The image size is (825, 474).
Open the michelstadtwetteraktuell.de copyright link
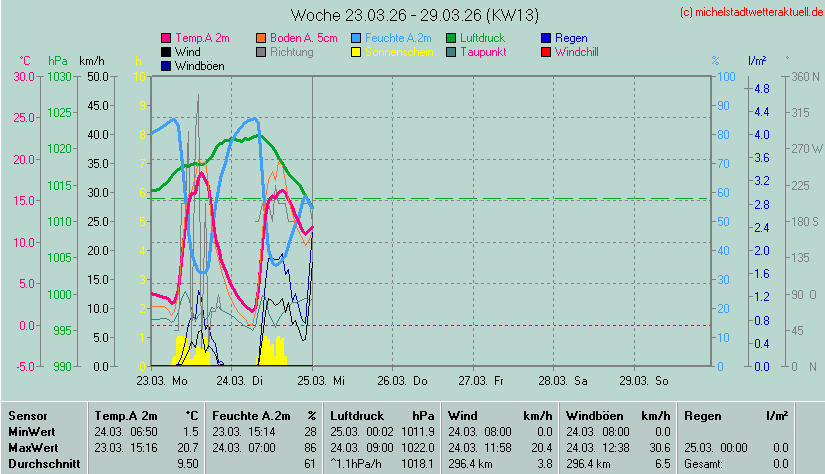750,12
